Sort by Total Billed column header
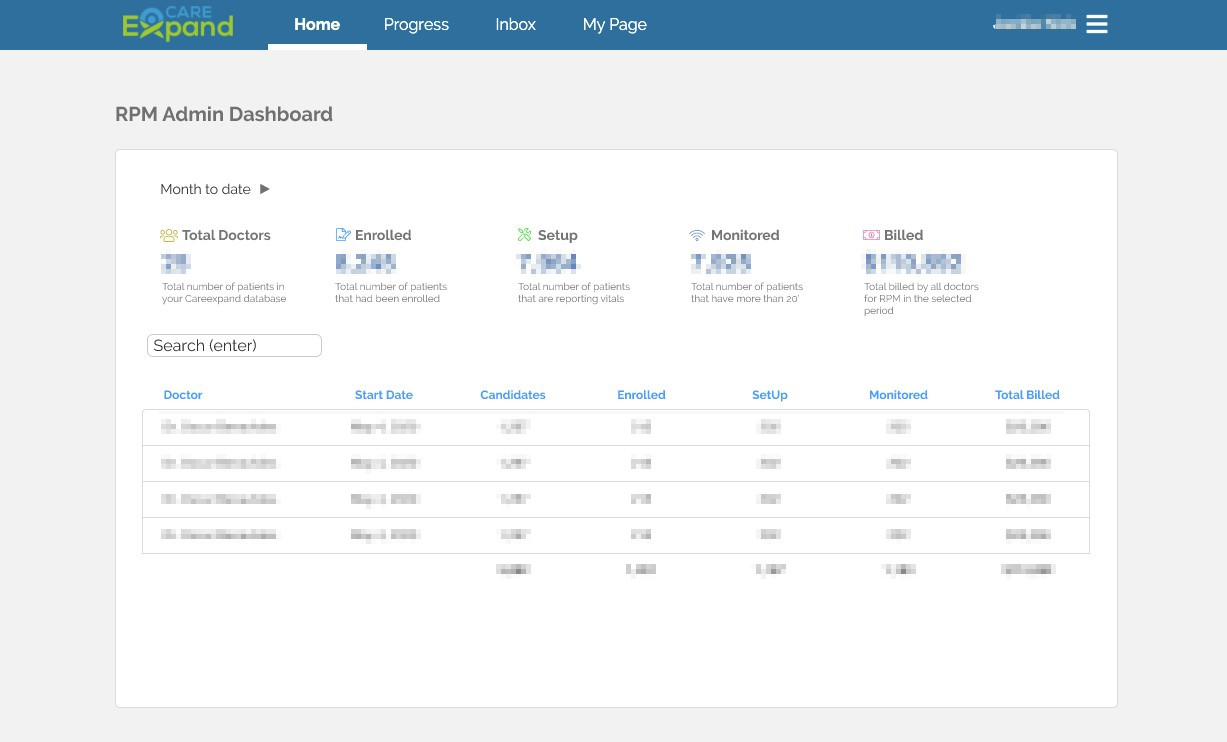 1027,395
